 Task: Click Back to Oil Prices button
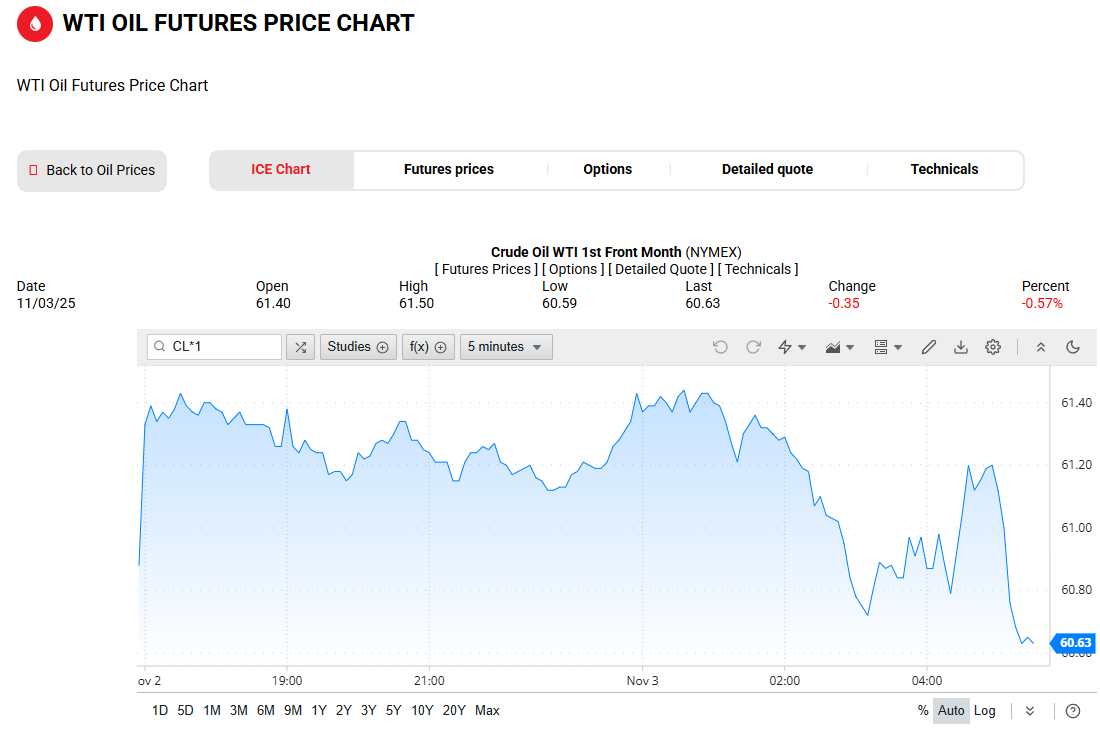92,171
